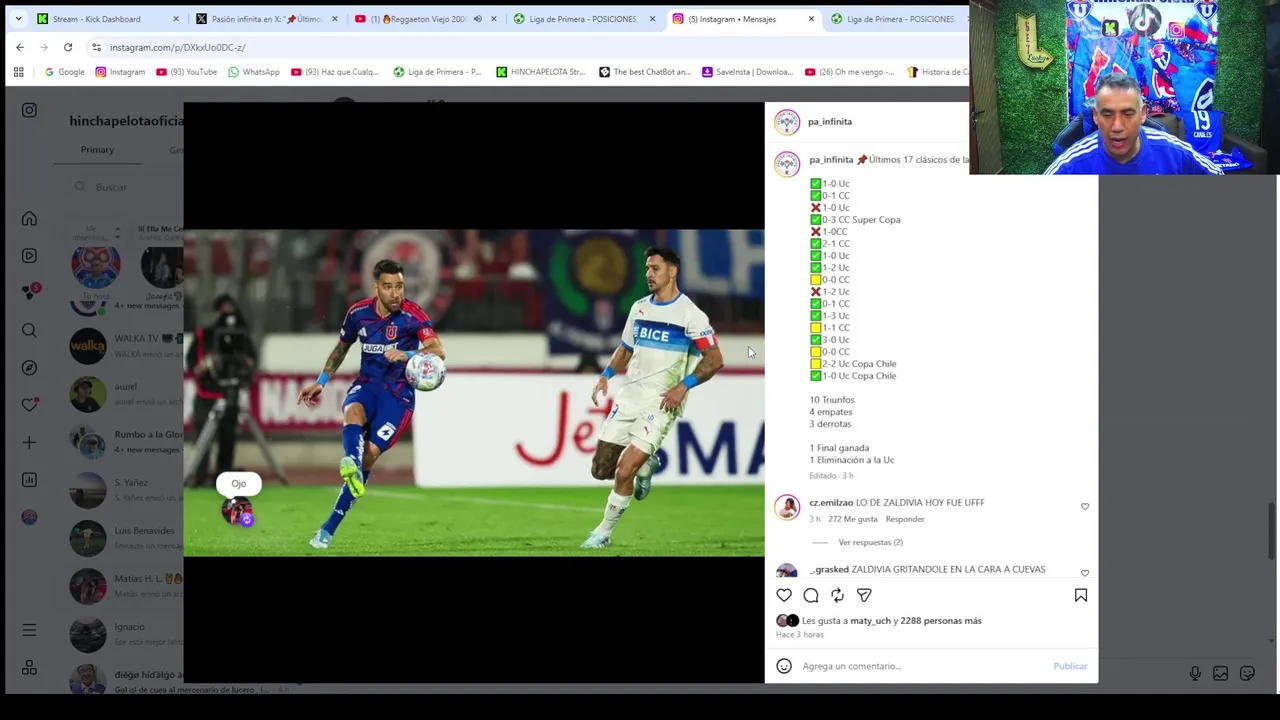Screen dimensions: 1280x720
Task: Like the post with the heart icon
Action: click(784, 595)
